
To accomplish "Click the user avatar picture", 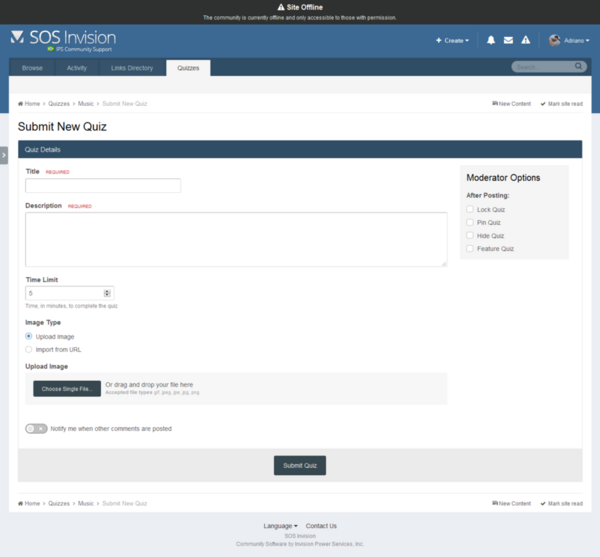I will [x=554, y=41].
